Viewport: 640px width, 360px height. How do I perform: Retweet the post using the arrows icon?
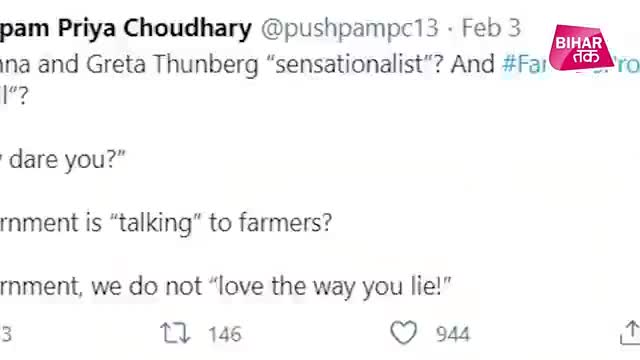click(x=175, y=333)
